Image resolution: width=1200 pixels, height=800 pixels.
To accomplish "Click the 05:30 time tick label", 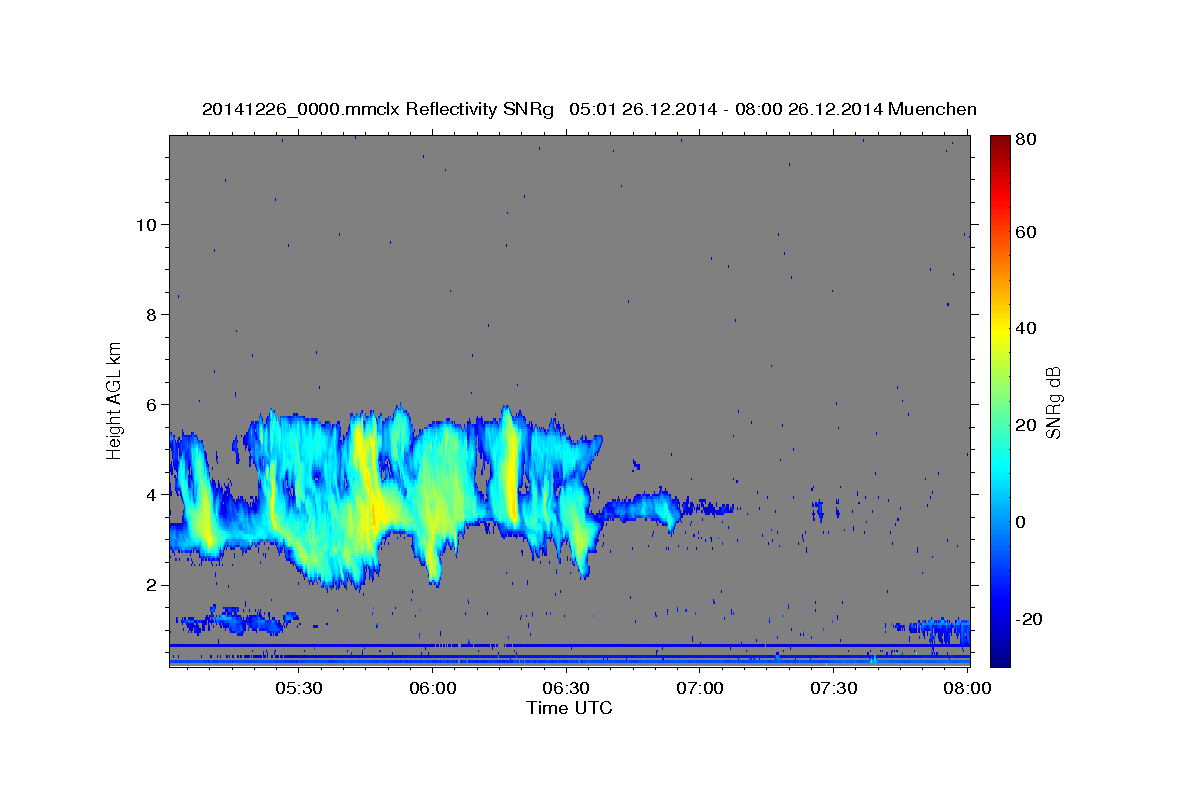I will 298,689.
